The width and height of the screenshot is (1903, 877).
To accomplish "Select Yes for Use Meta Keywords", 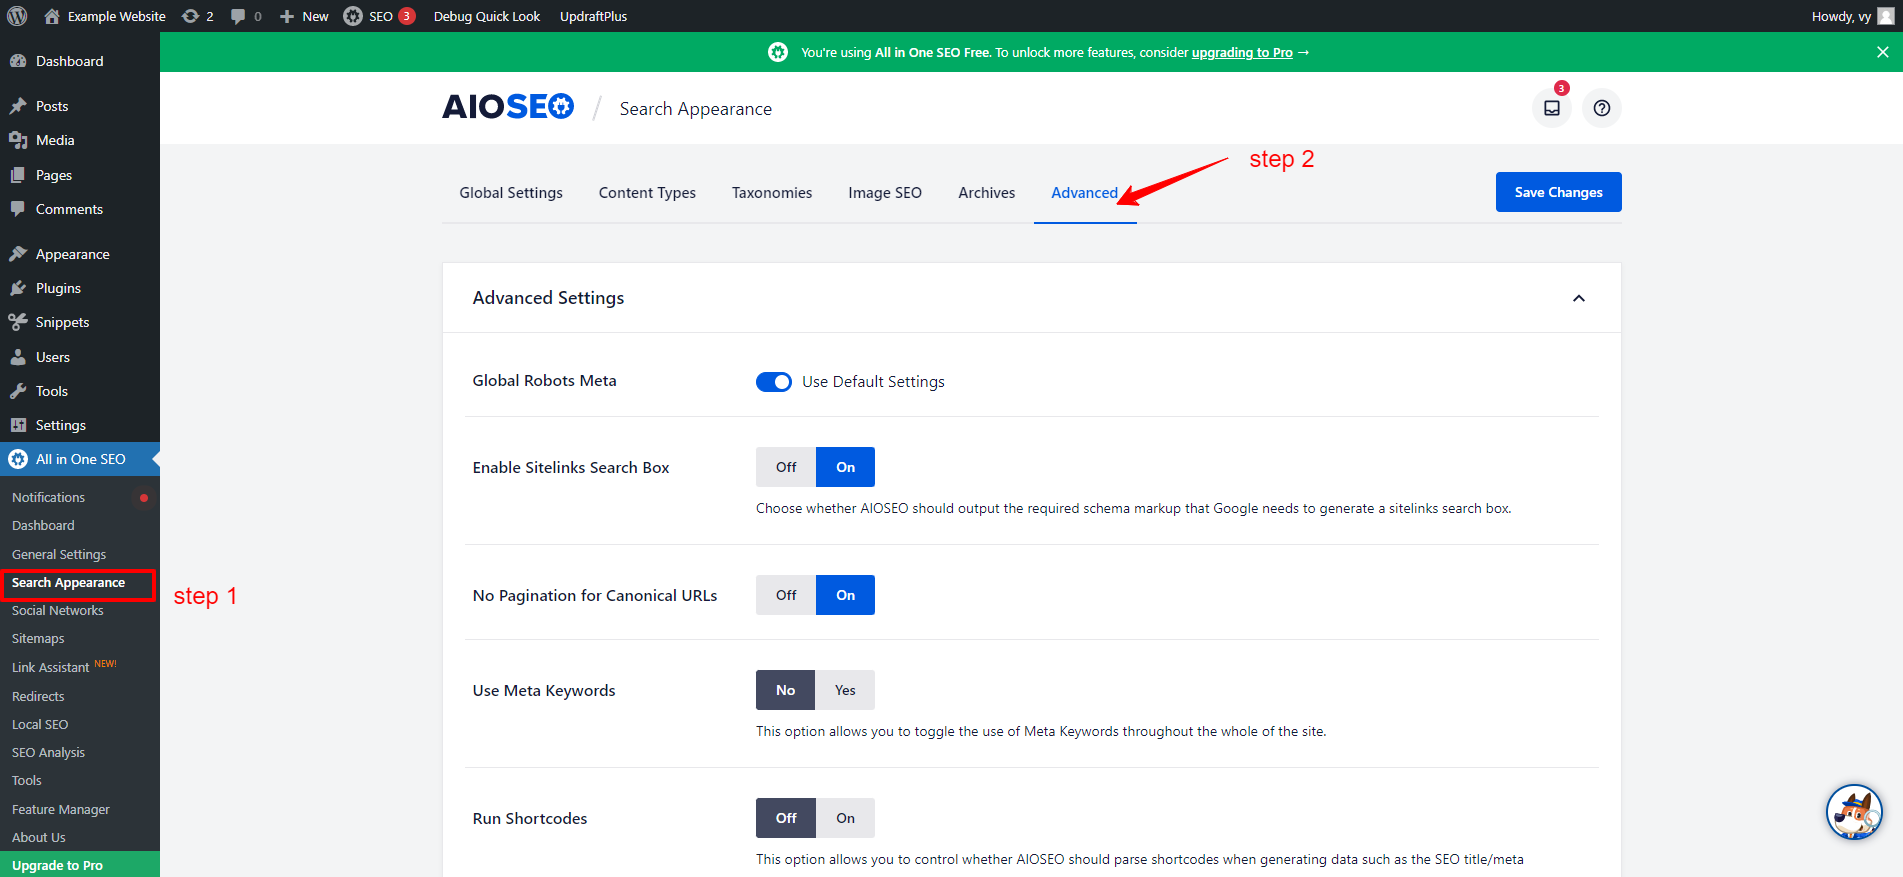I will [845, 690].
